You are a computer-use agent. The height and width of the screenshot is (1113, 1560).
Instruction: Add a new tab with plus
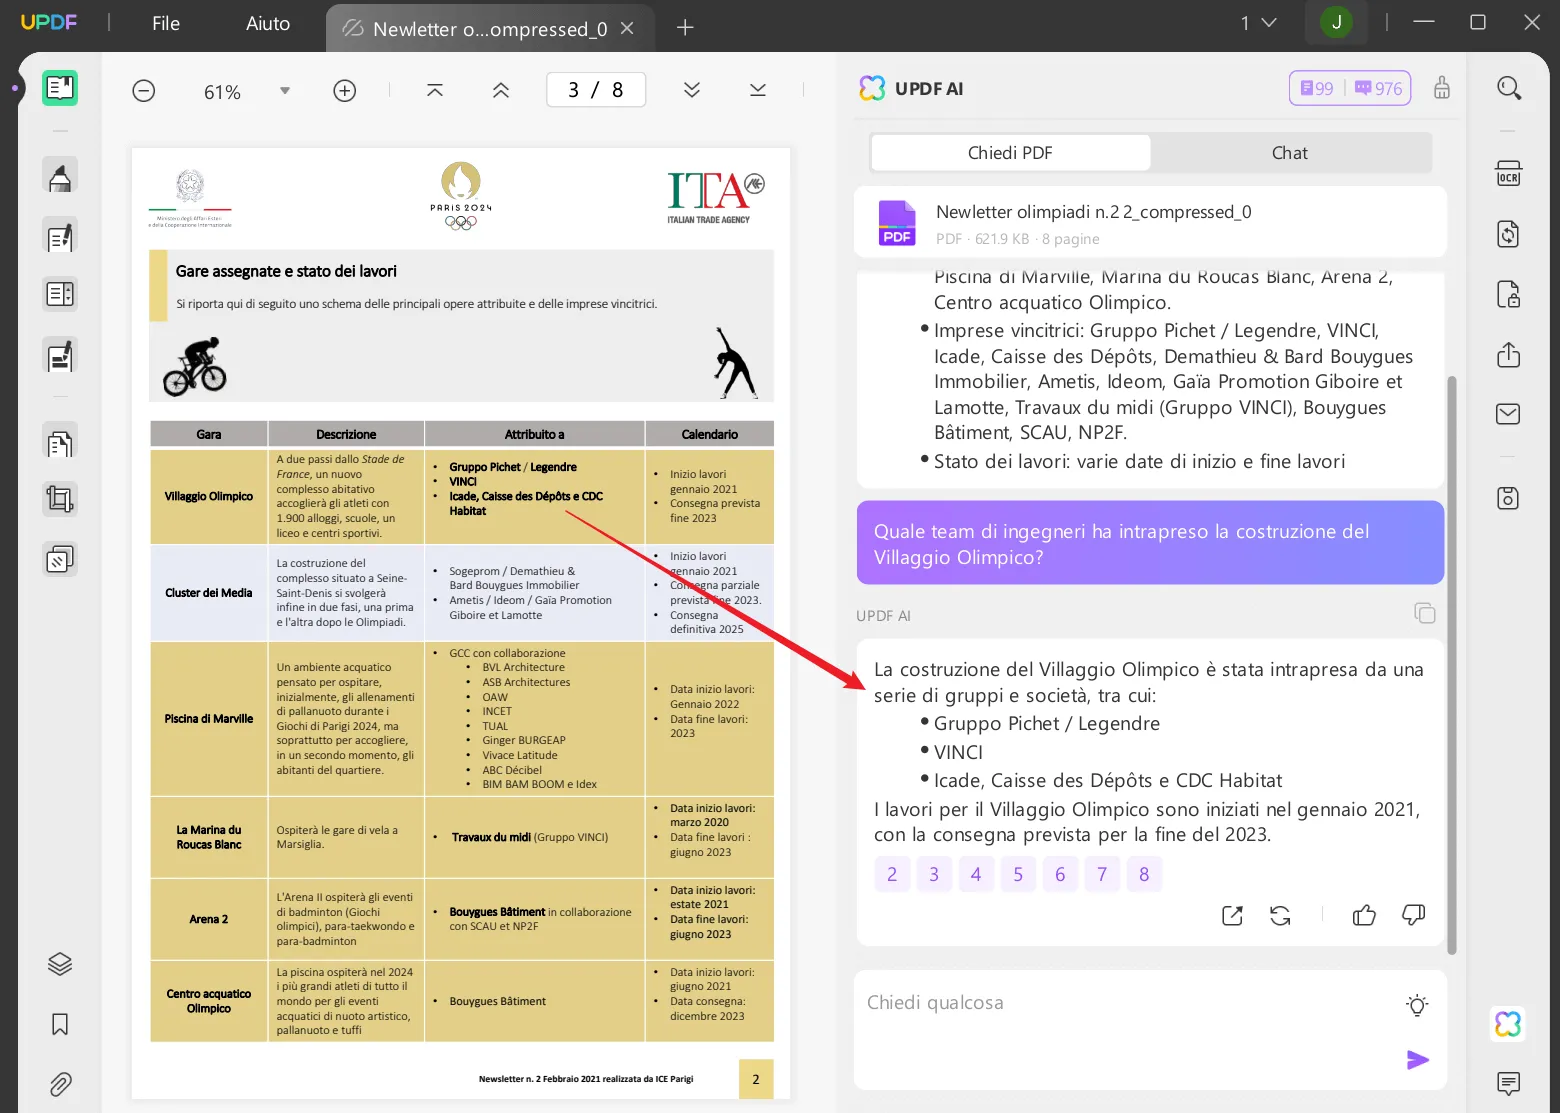pyautogui.click(x=685, y=28)
